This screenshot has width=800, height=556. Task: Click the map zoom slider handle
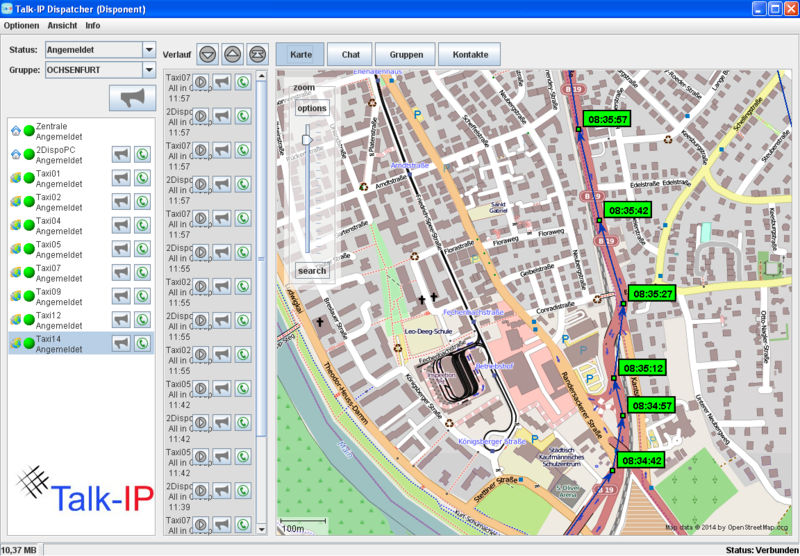[x=307, y=139]
